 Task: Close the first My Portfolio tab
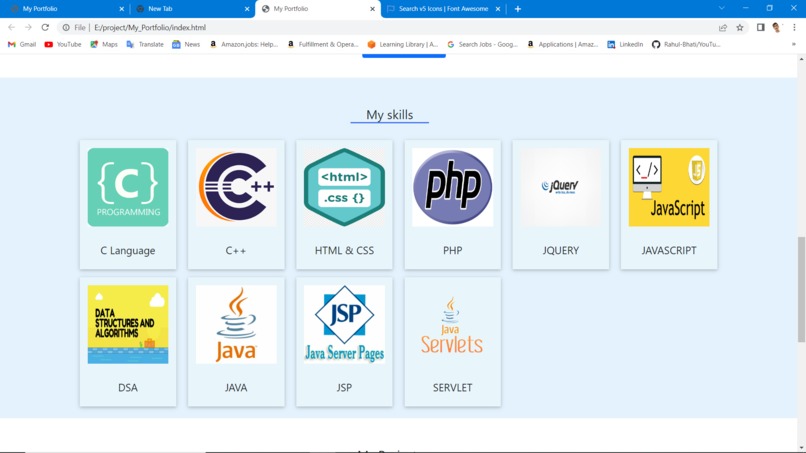point(121,9)
